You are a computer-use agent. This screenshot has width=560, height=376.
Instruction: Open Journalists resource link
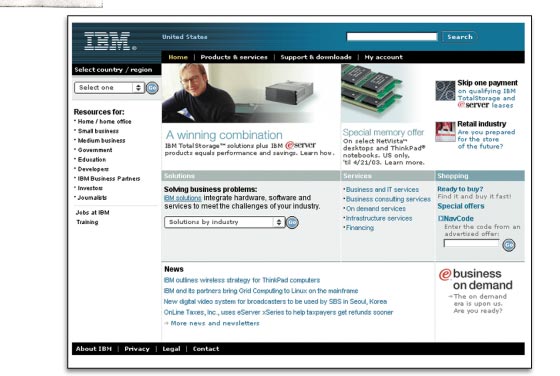(x=92, y=197)
